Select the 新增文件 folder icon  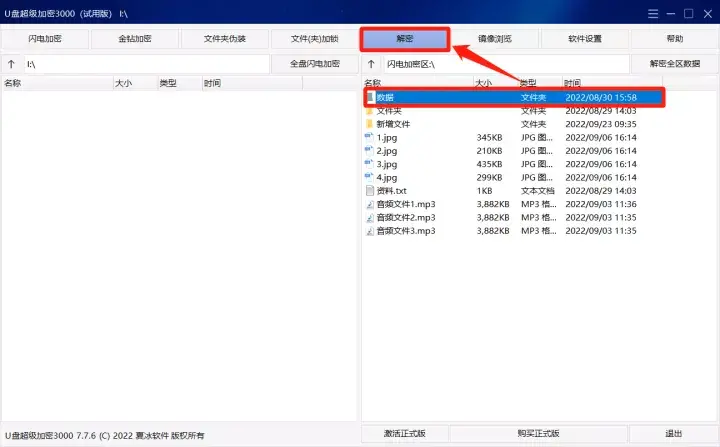click(x=370, y=124)
